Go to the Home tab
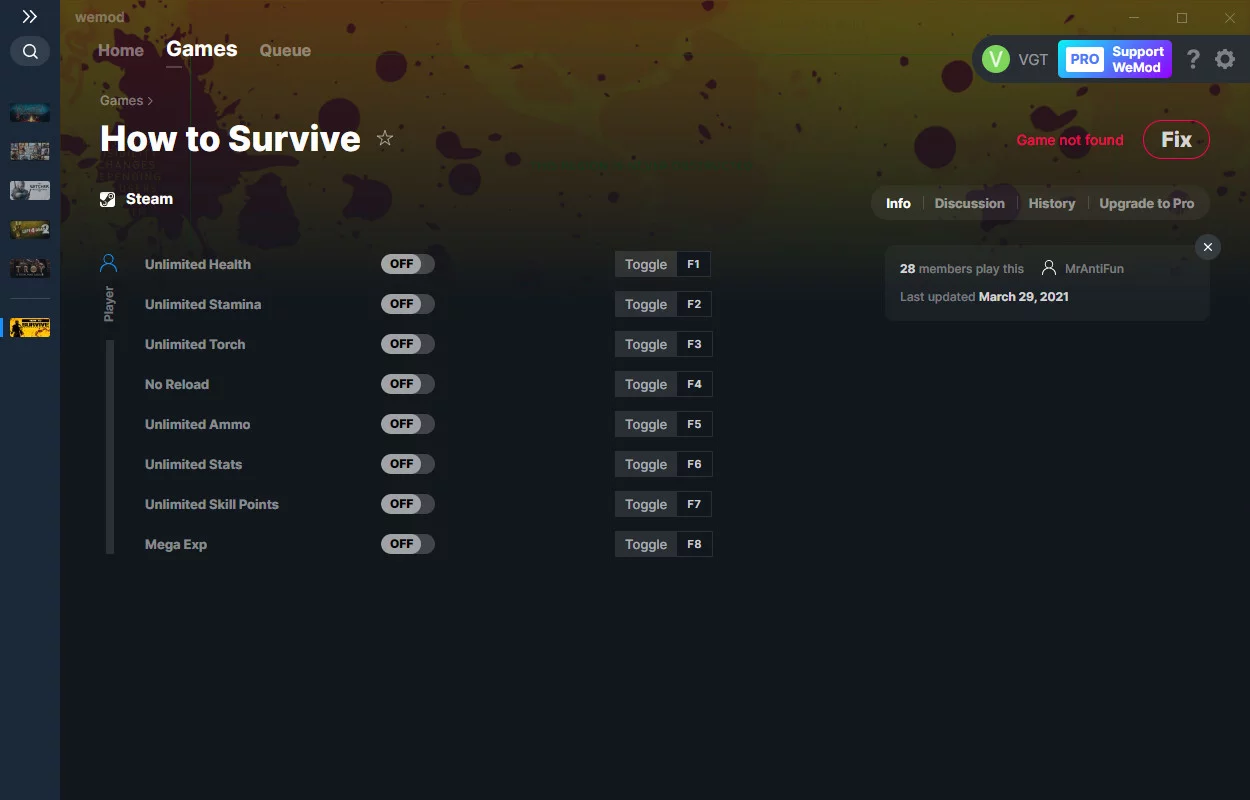The height and width of the screenshot is (800, 1250). [x=121, y=50]
